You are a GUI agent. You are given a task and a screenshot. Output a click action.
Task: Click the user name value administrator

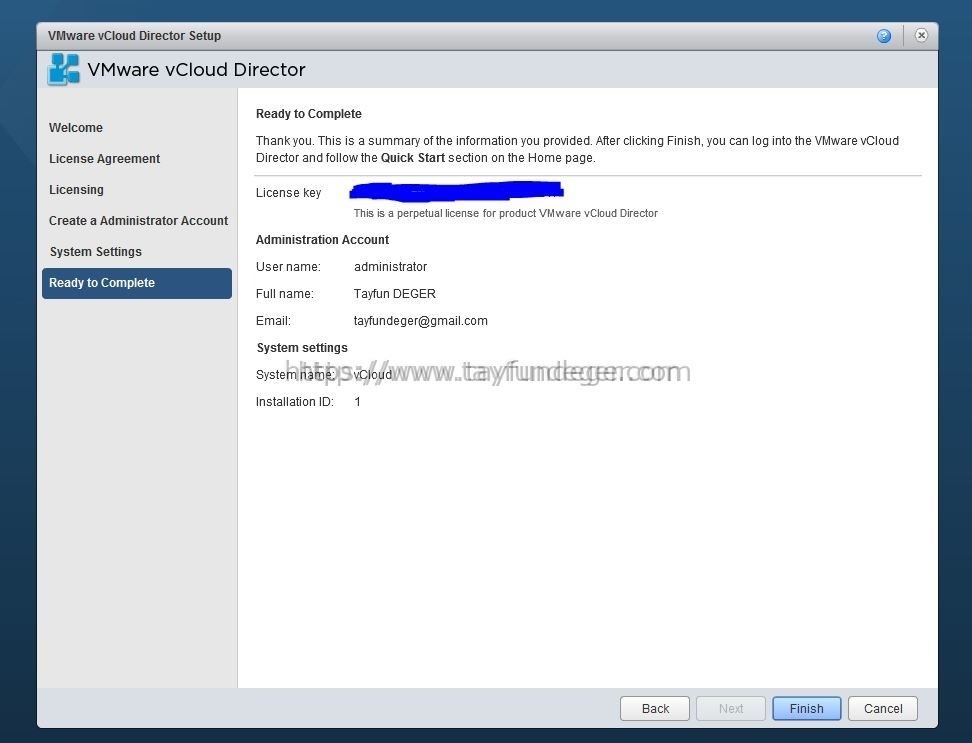(x=391, y=267)
